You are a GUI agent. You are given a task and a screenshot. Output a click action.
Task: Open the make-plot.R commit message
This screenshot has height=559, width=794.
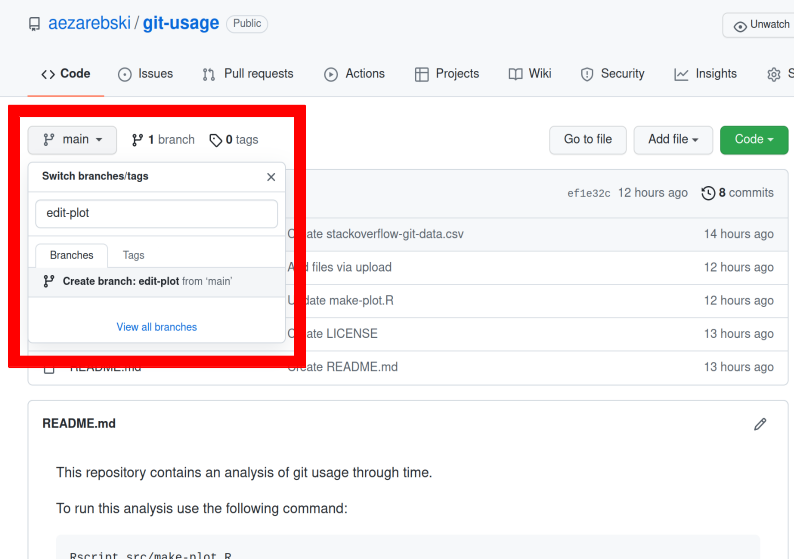(341, 301)
